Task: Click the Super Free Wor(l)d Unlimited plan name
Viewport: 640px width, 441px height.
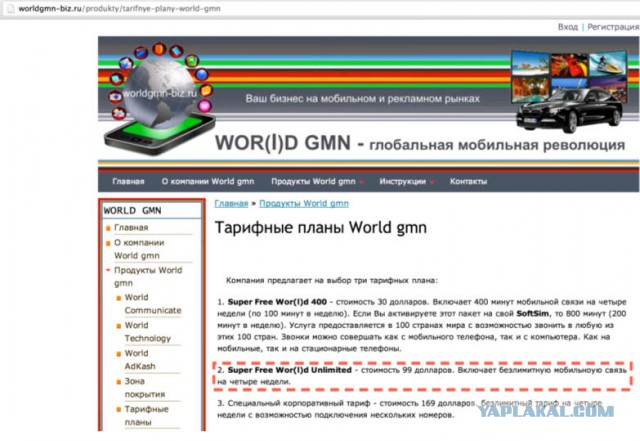Action: (x=289, y=370)
